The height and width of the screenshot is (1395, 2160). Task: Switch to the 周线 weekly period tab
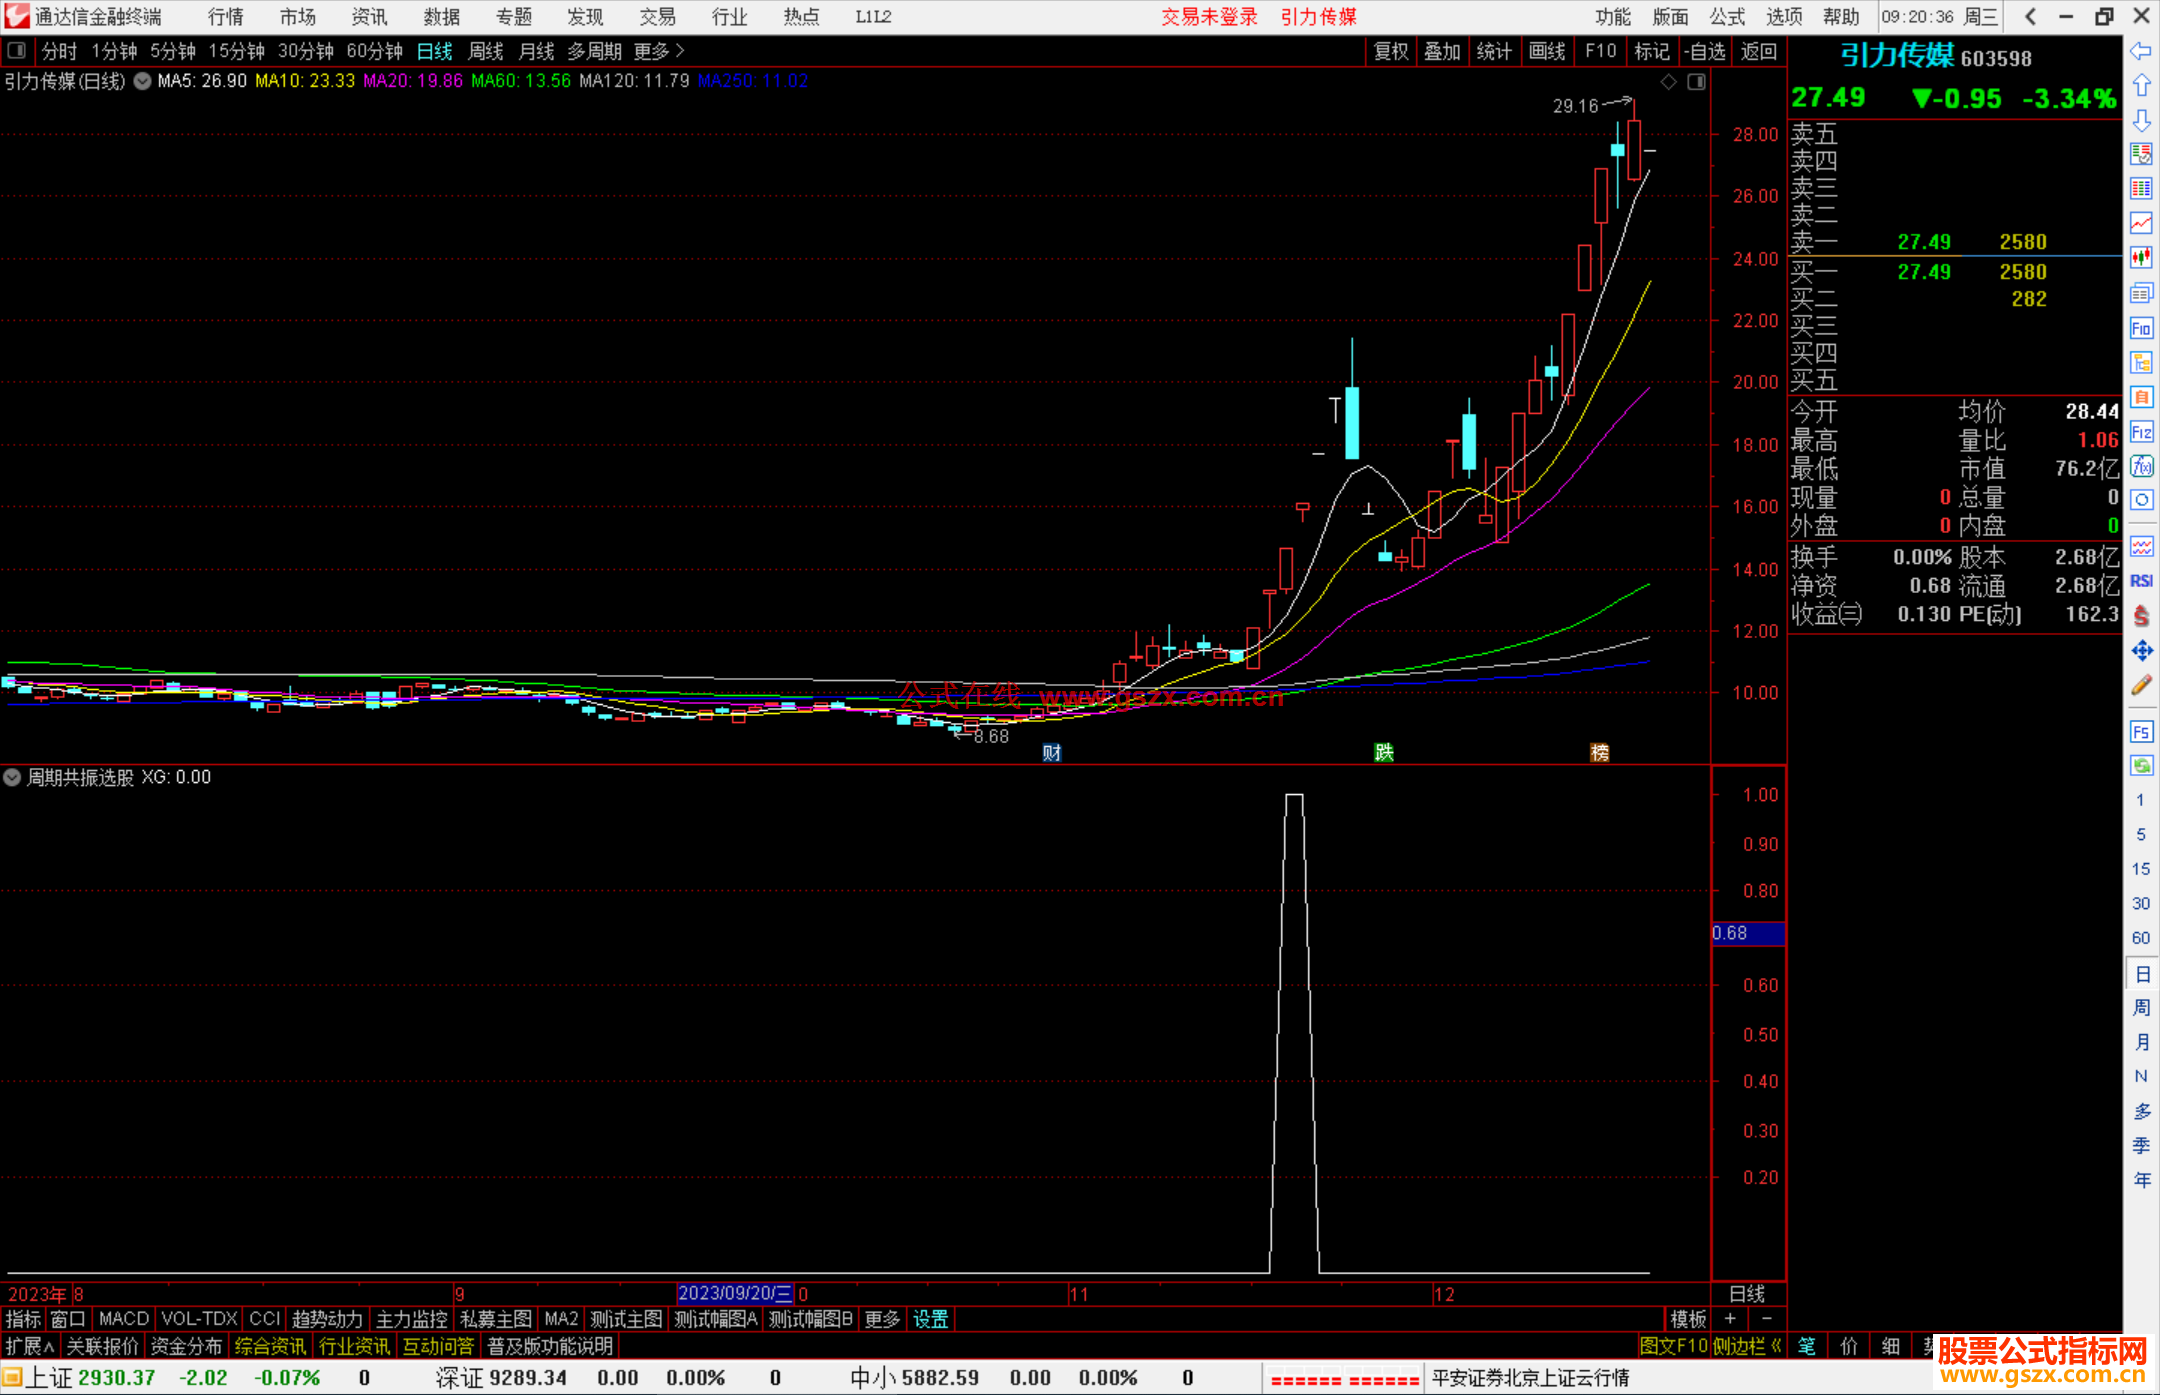[x=486, y=51]
